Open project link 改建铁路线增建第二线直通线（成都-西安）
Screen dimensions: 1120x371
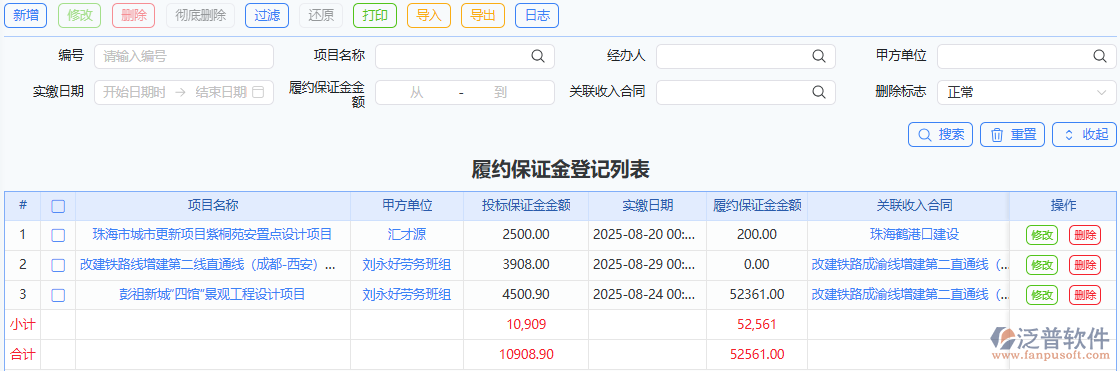[x=208, y=264]
